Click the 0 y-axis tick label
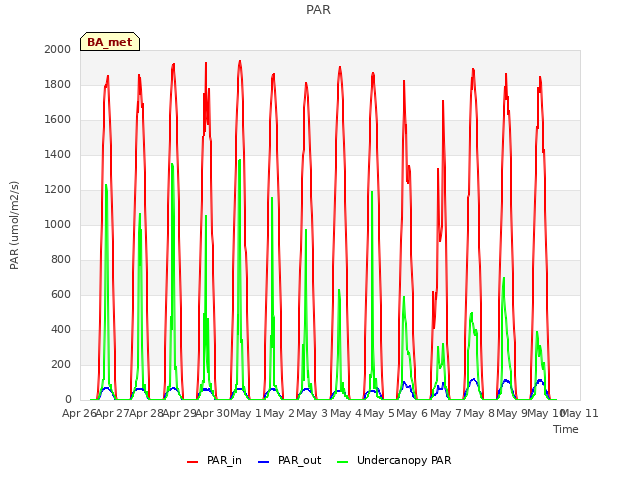This screenshot has height=480, width=640. (68, 400)
